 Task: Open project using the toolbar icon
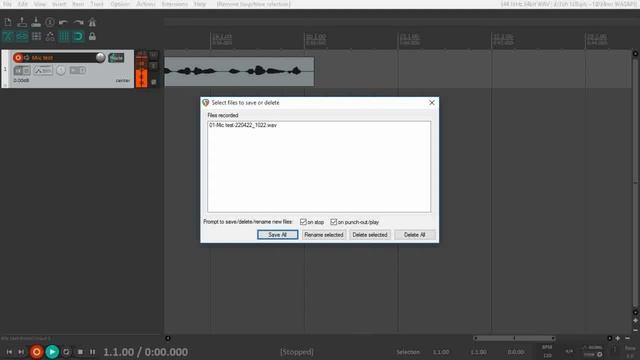[x=22, y=22]
